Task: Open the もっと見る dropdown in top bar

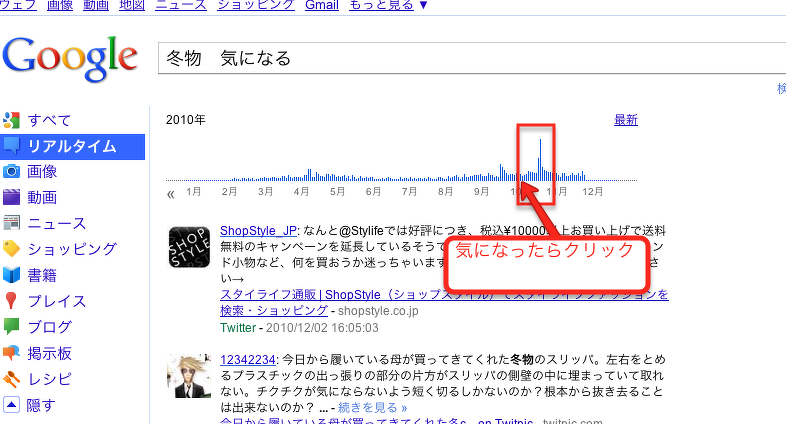Action: (x=388, y=5)
